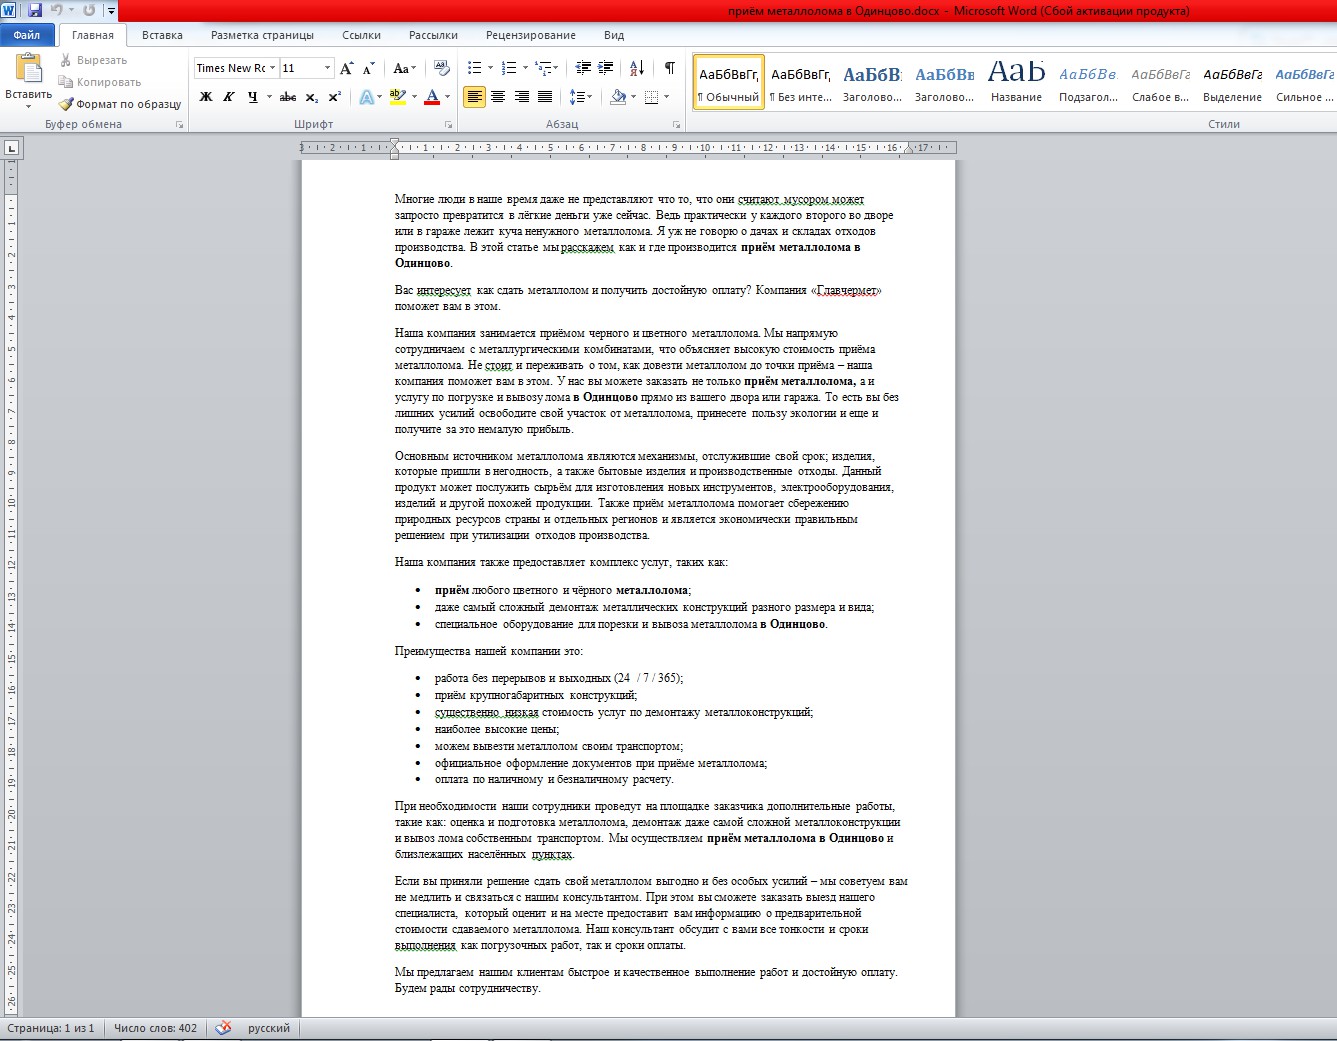Image resolution: width=1337 pixels, height=1041 pixels.
Task: Open Буфер обмена dialog launcher
Action: point(180,125)
